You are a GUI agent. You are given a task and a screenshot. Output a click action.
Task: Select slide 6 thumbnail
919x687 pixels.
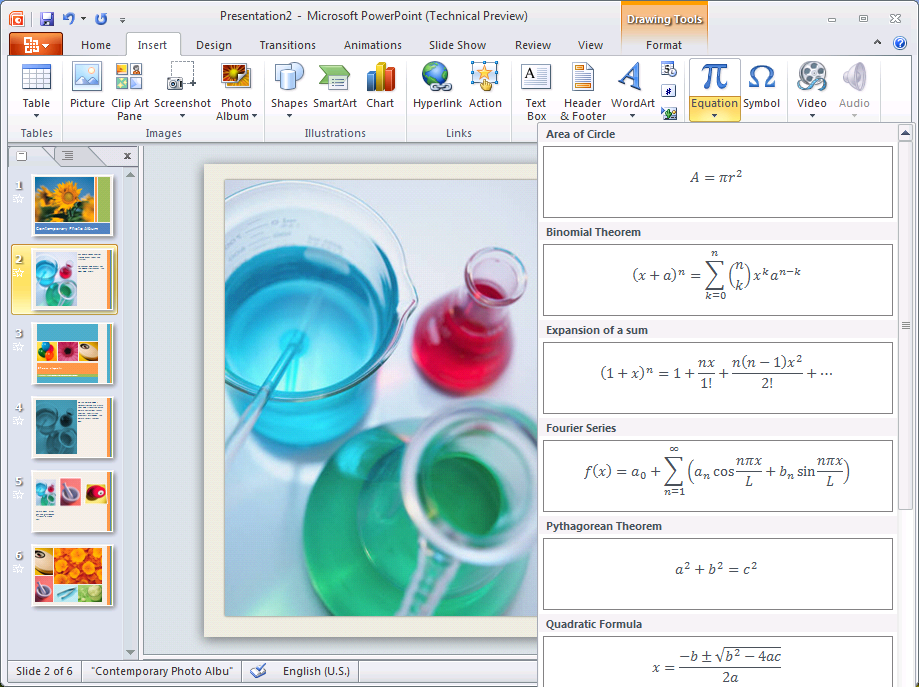tap(72, 575)
